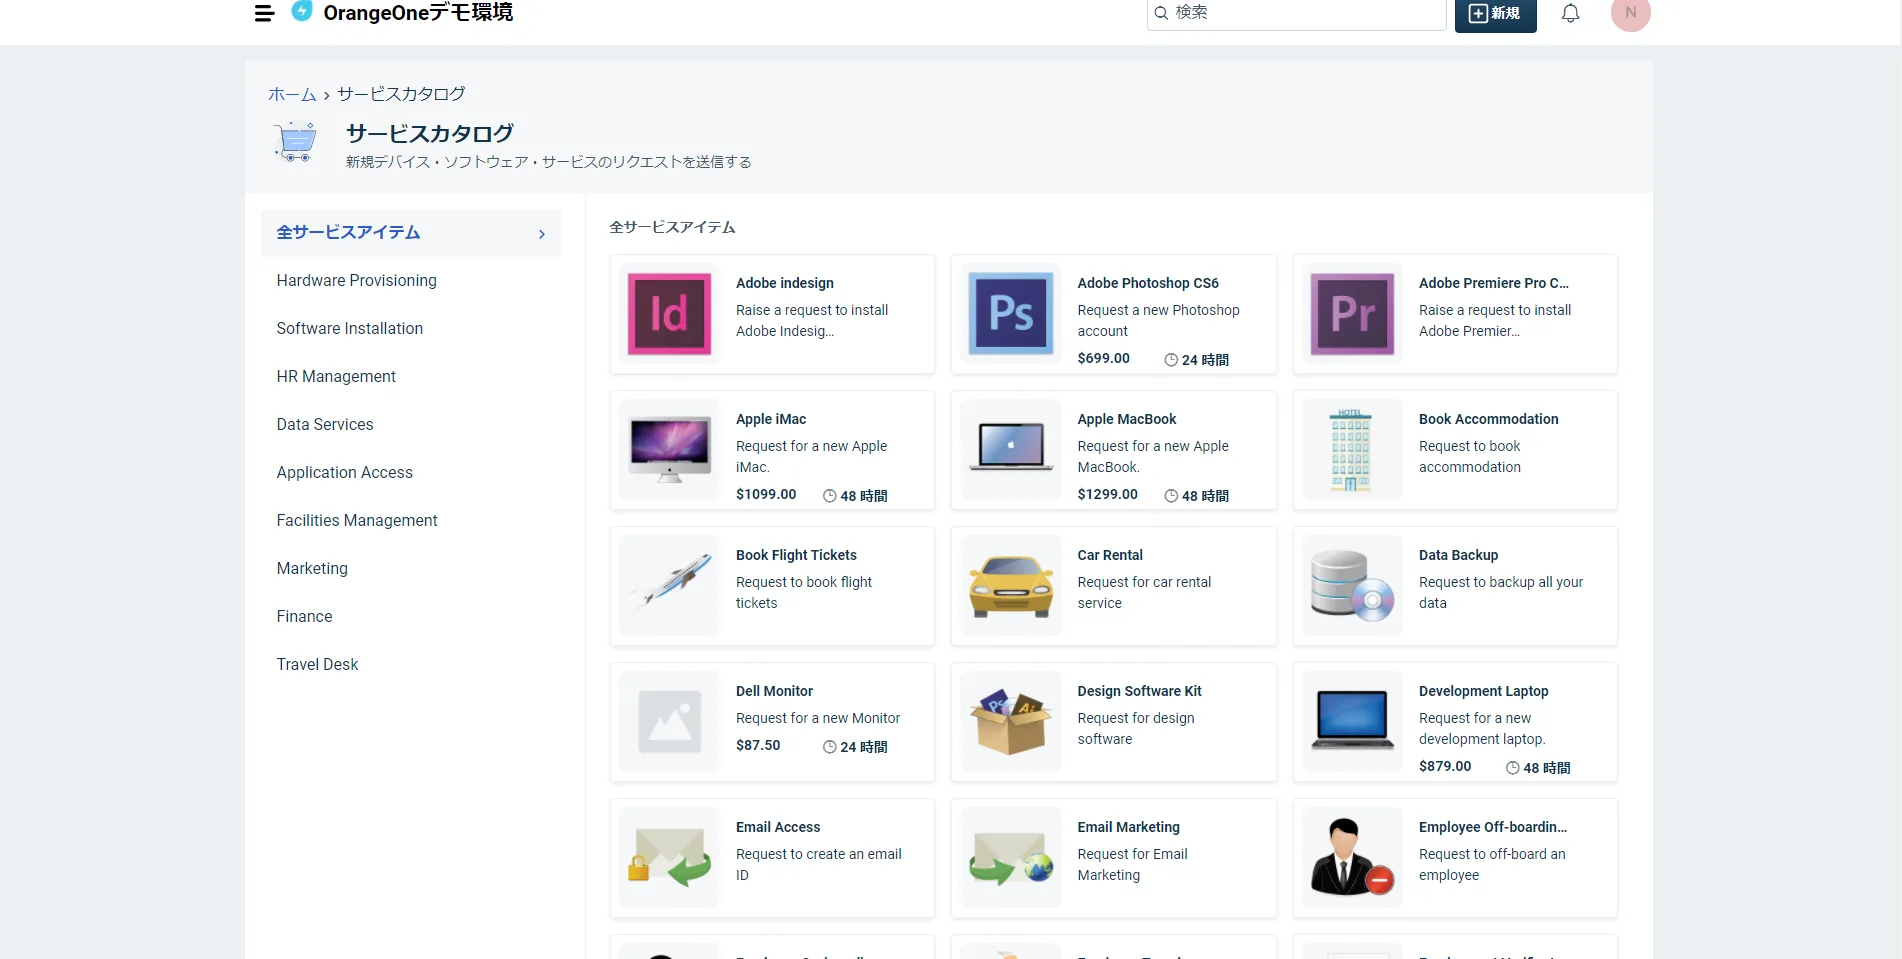Click the Data Backup database icon
The image size is (1902, 959).
(x=1352, y=586)
